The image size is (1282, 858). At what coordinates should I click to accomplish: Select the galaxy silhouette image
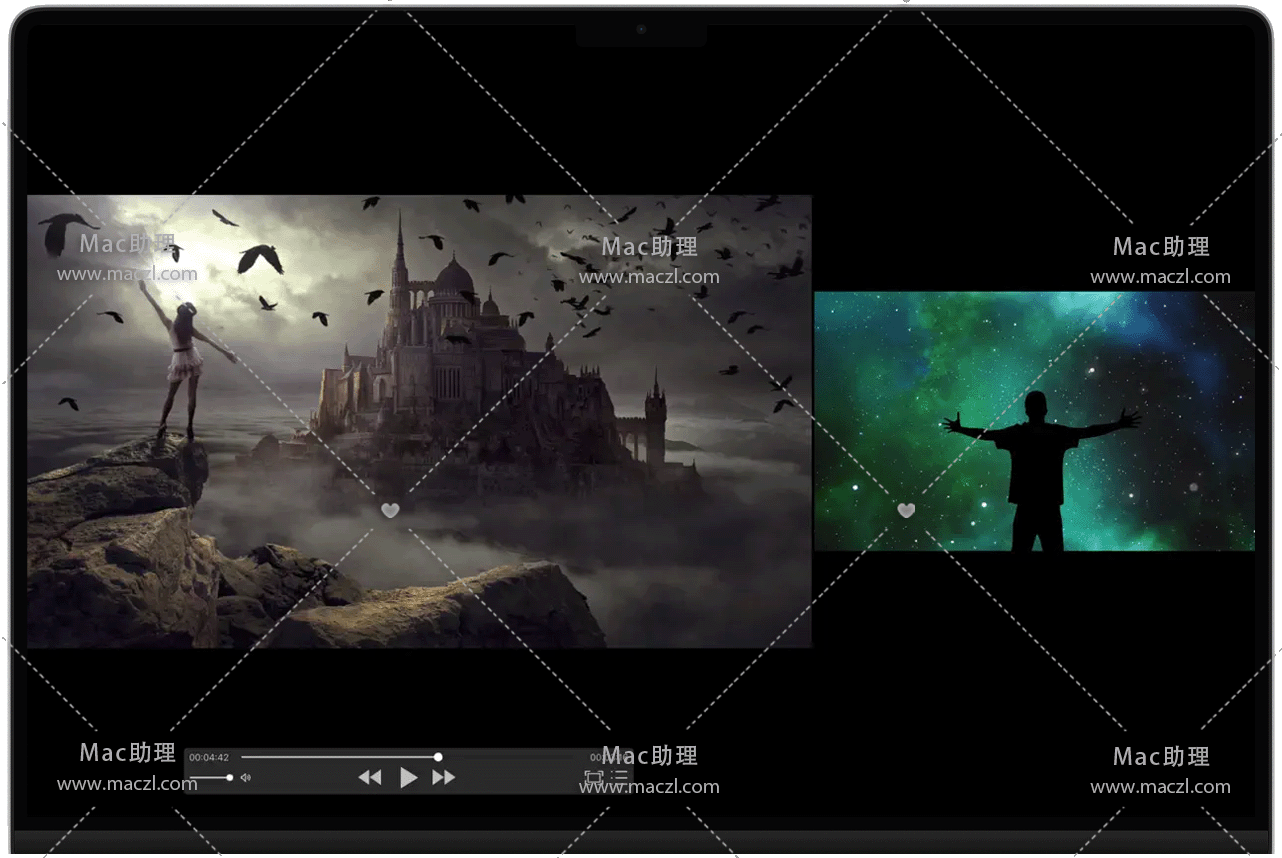[1034, 421]
